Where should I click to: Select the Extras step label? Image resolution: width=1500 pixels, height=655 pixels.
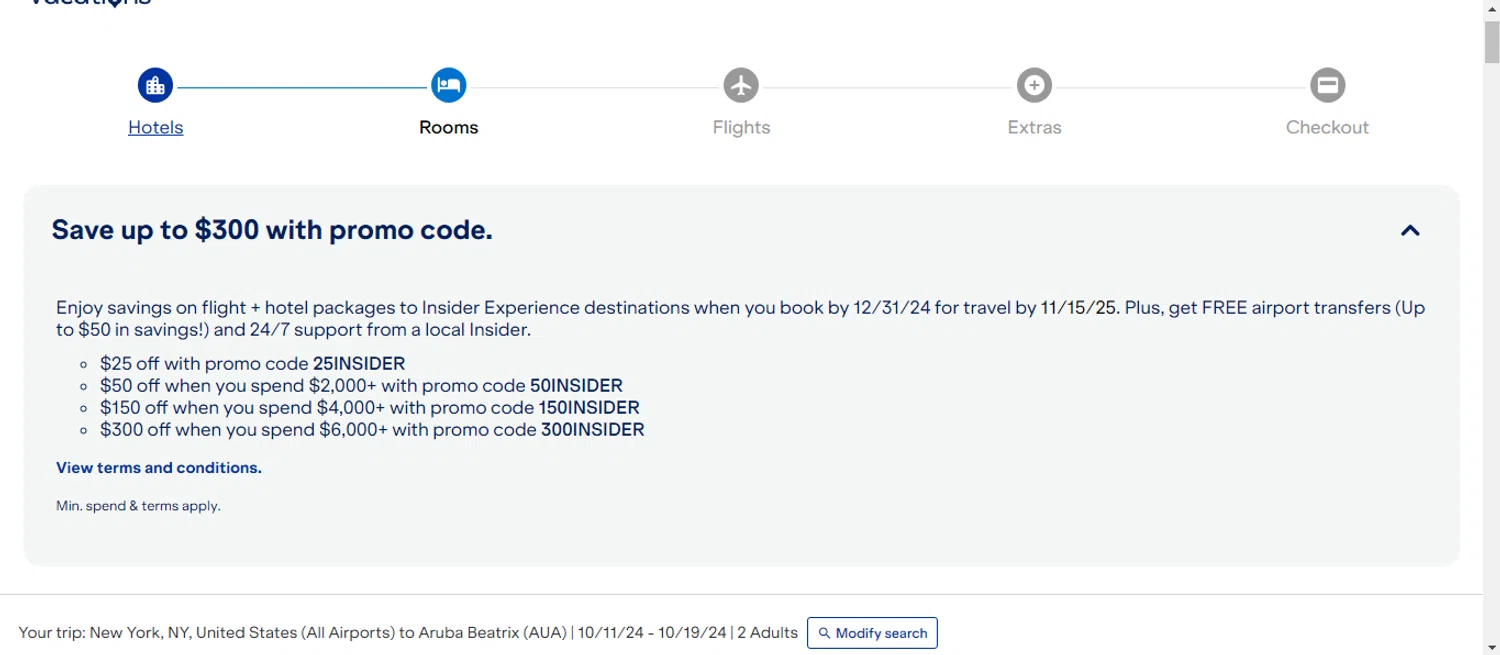1034,127
